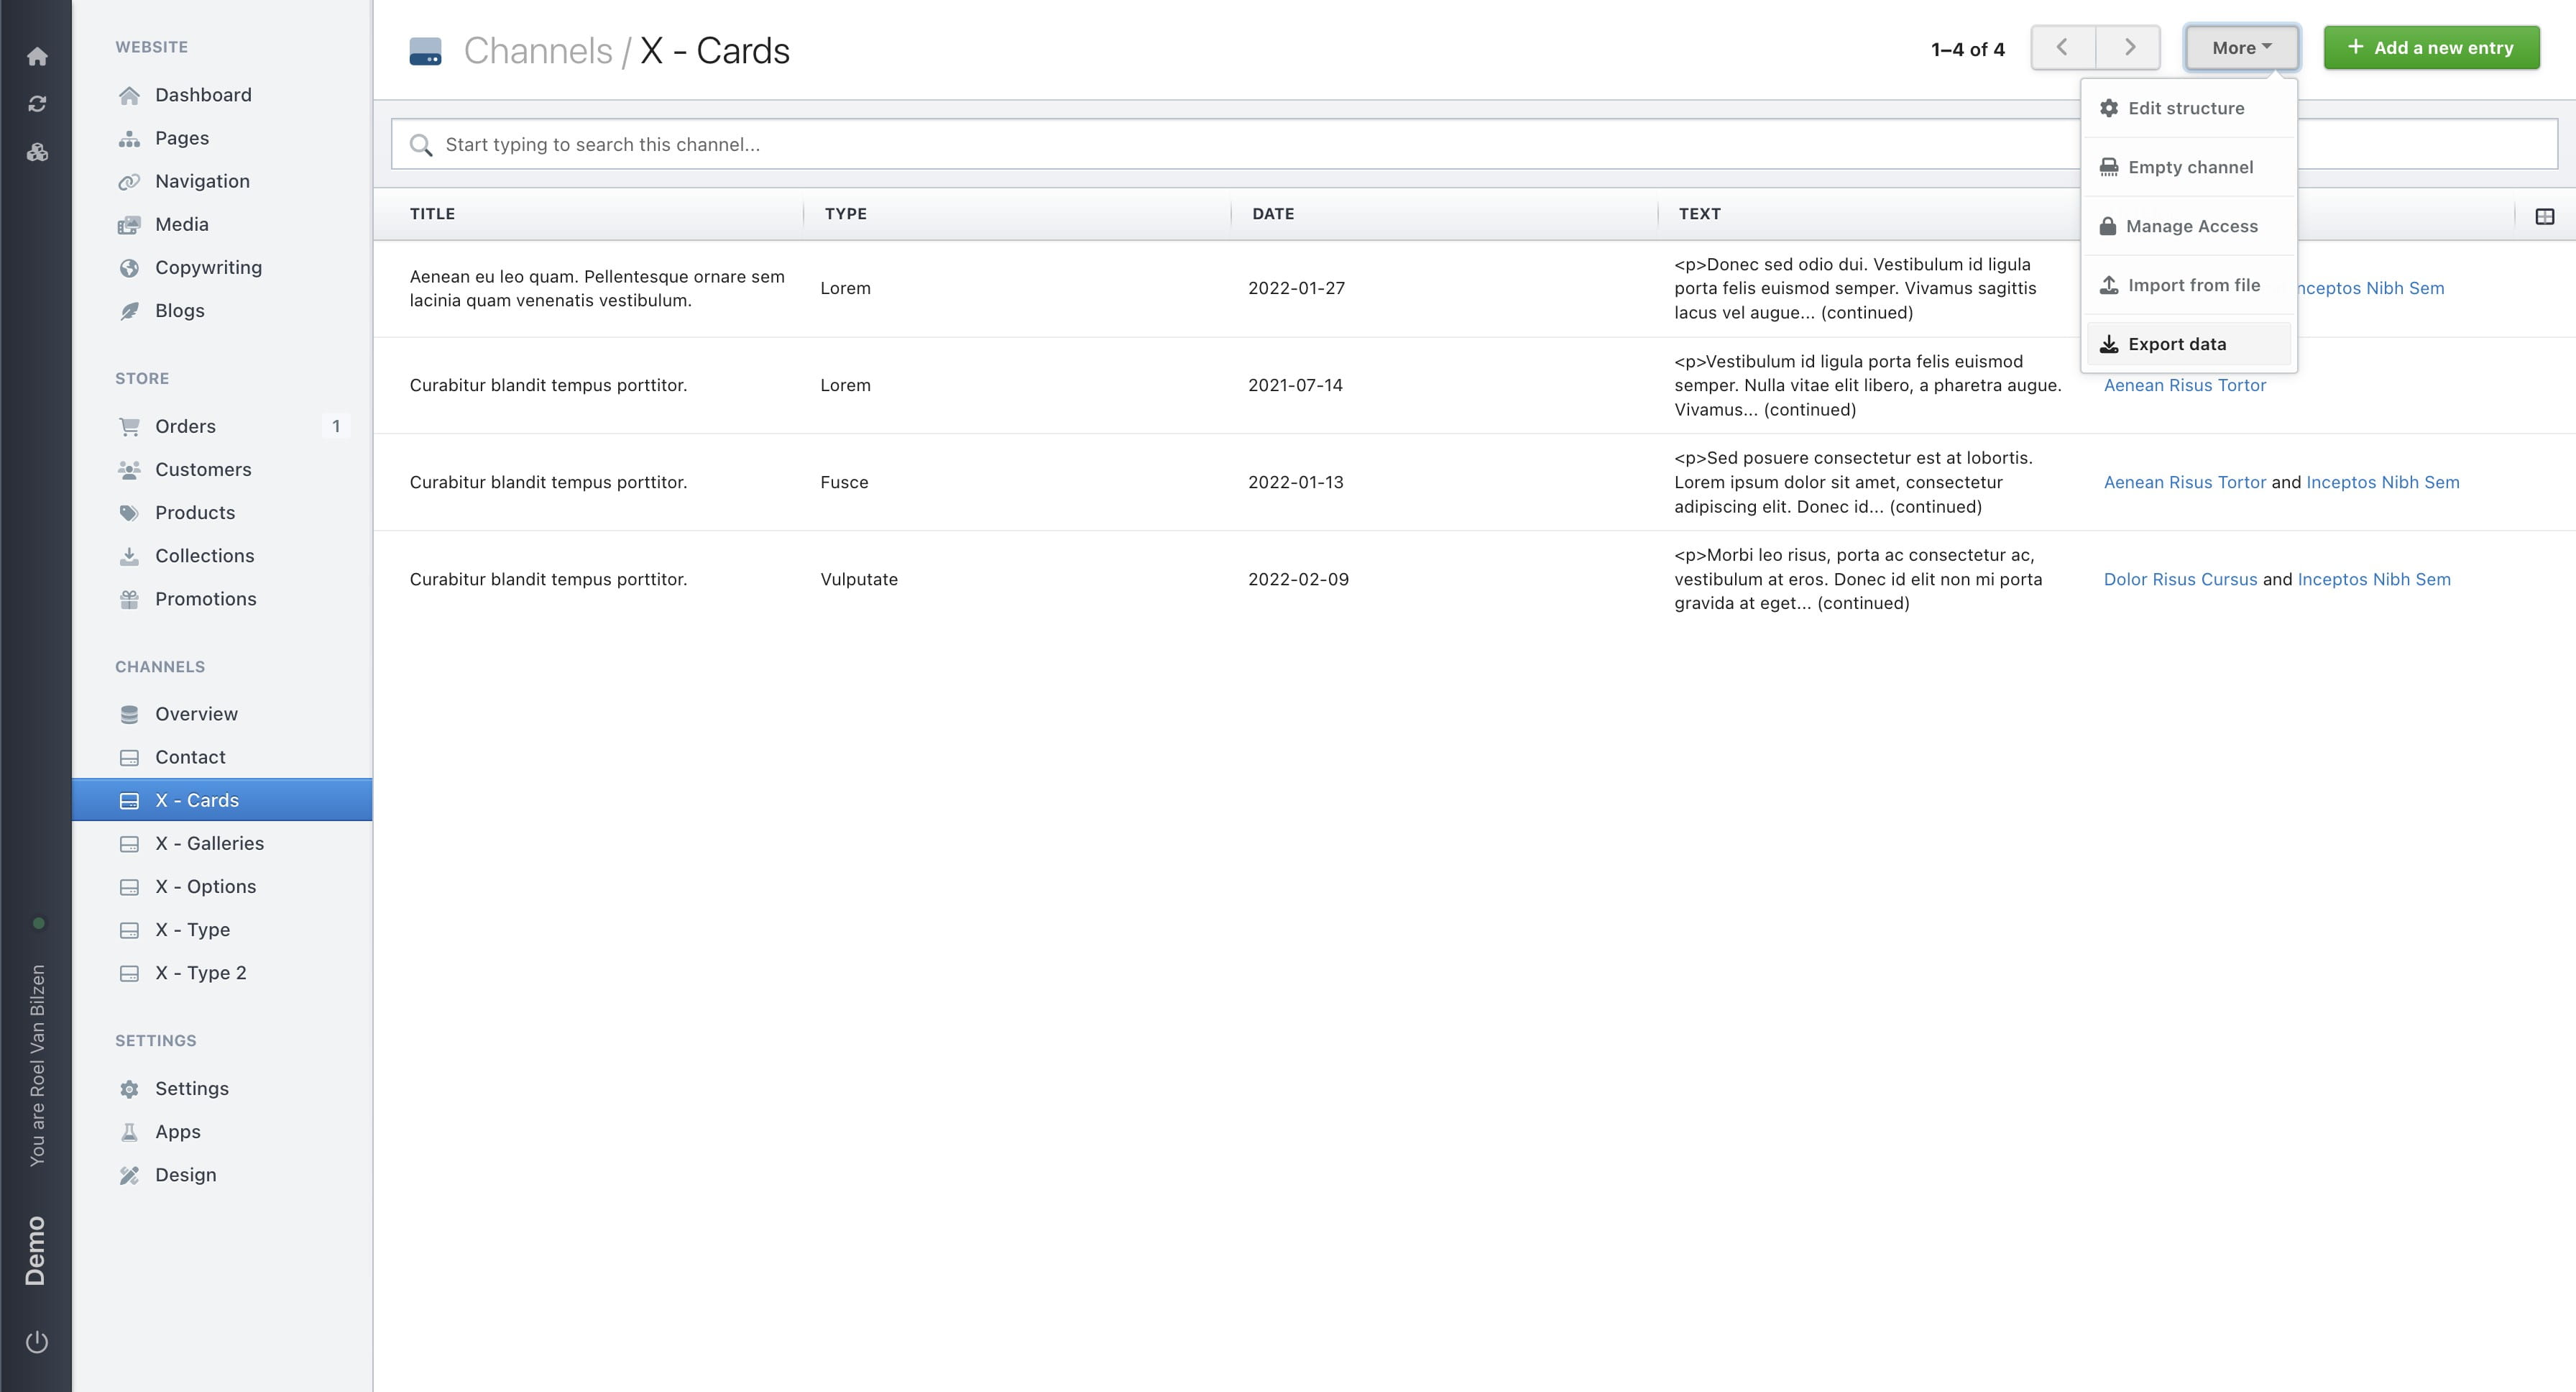This screenshot has width=2576, height=1392.
Task: Click the Media sidebar icon
Action: [x=130, y=224]
